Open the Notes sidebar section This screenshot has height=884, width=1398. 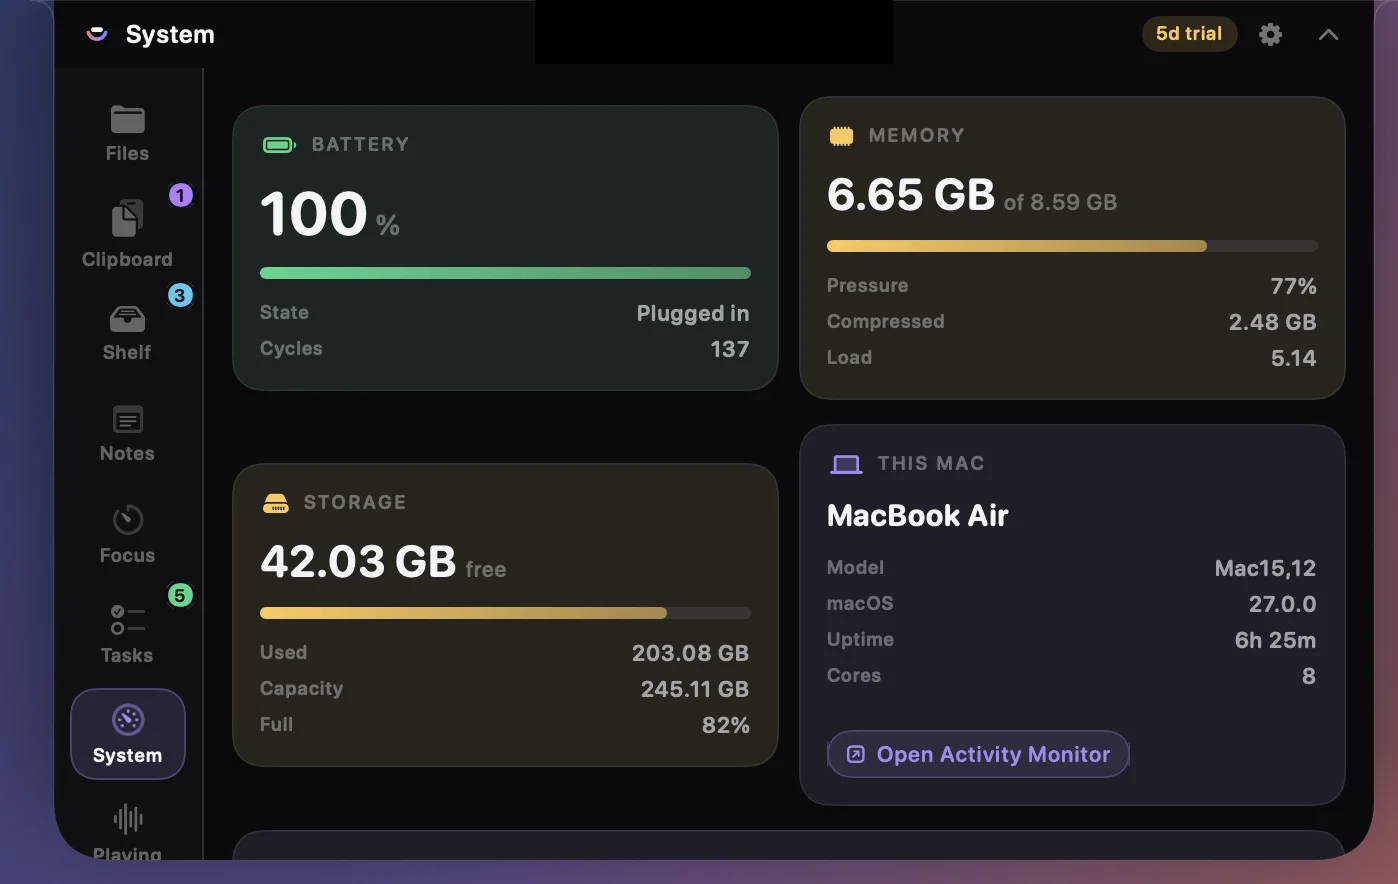point(127,434)
